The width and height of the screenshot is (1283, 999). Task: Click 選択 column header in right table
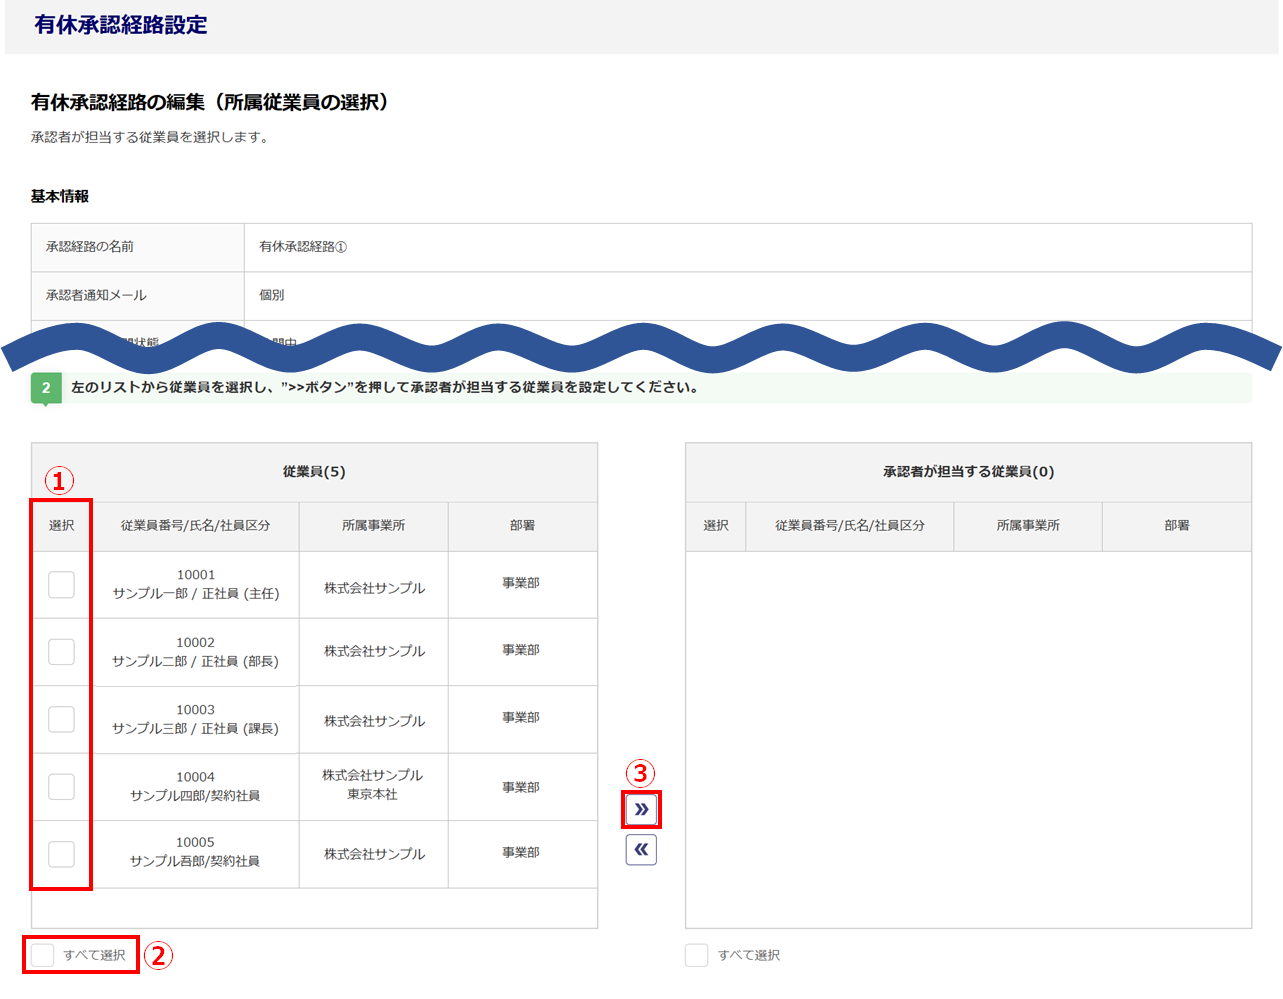[x=716, y=526]
